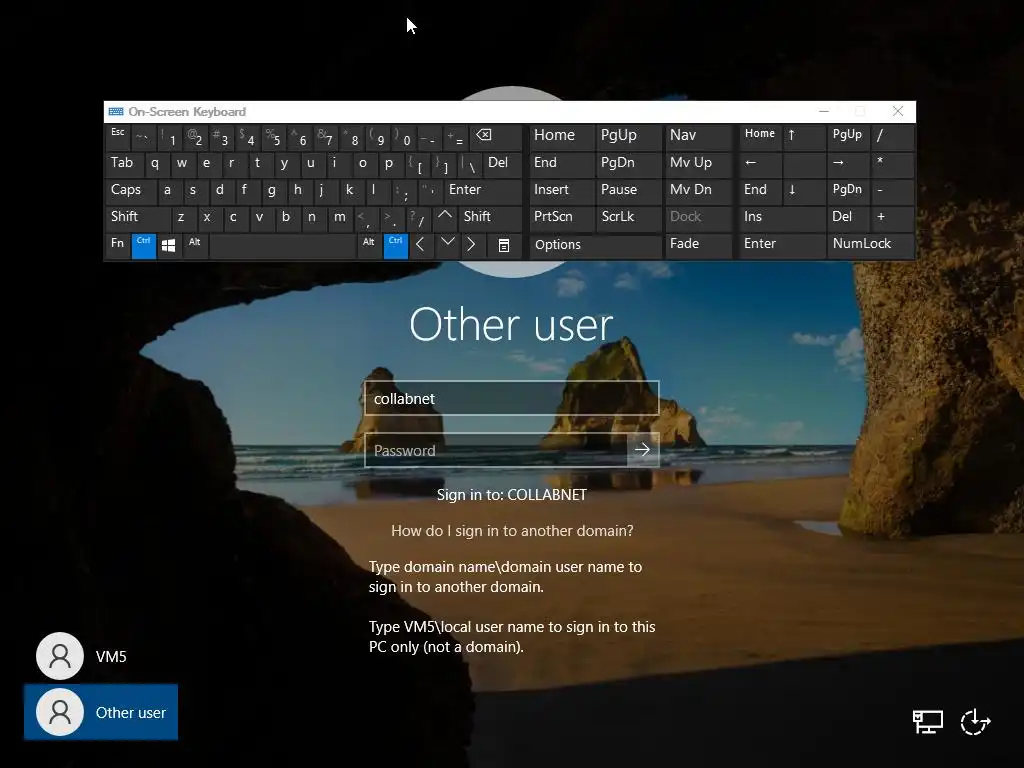Click the numpad Enter key
Viewport: 1024px width, 768px height.
pos(782,246)
